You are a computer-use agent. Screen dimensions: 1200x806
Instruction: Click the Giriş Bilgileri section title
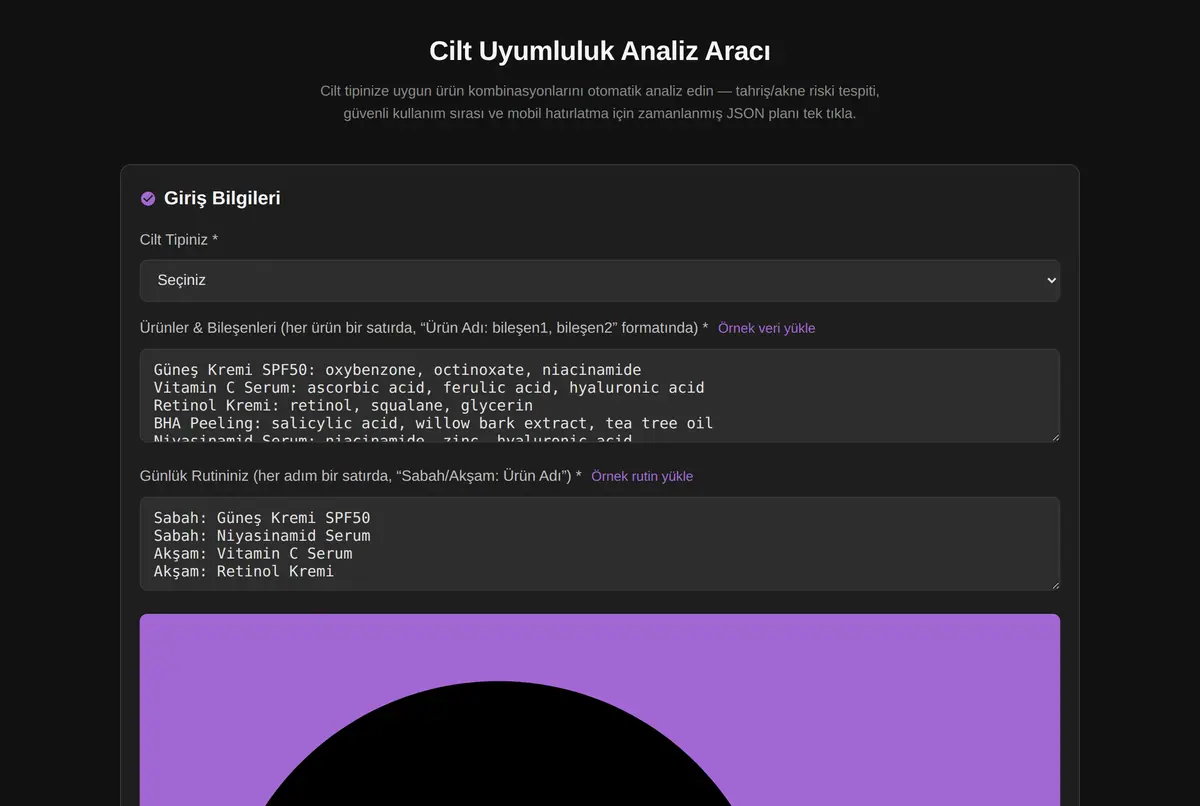(x=222, y=198)
